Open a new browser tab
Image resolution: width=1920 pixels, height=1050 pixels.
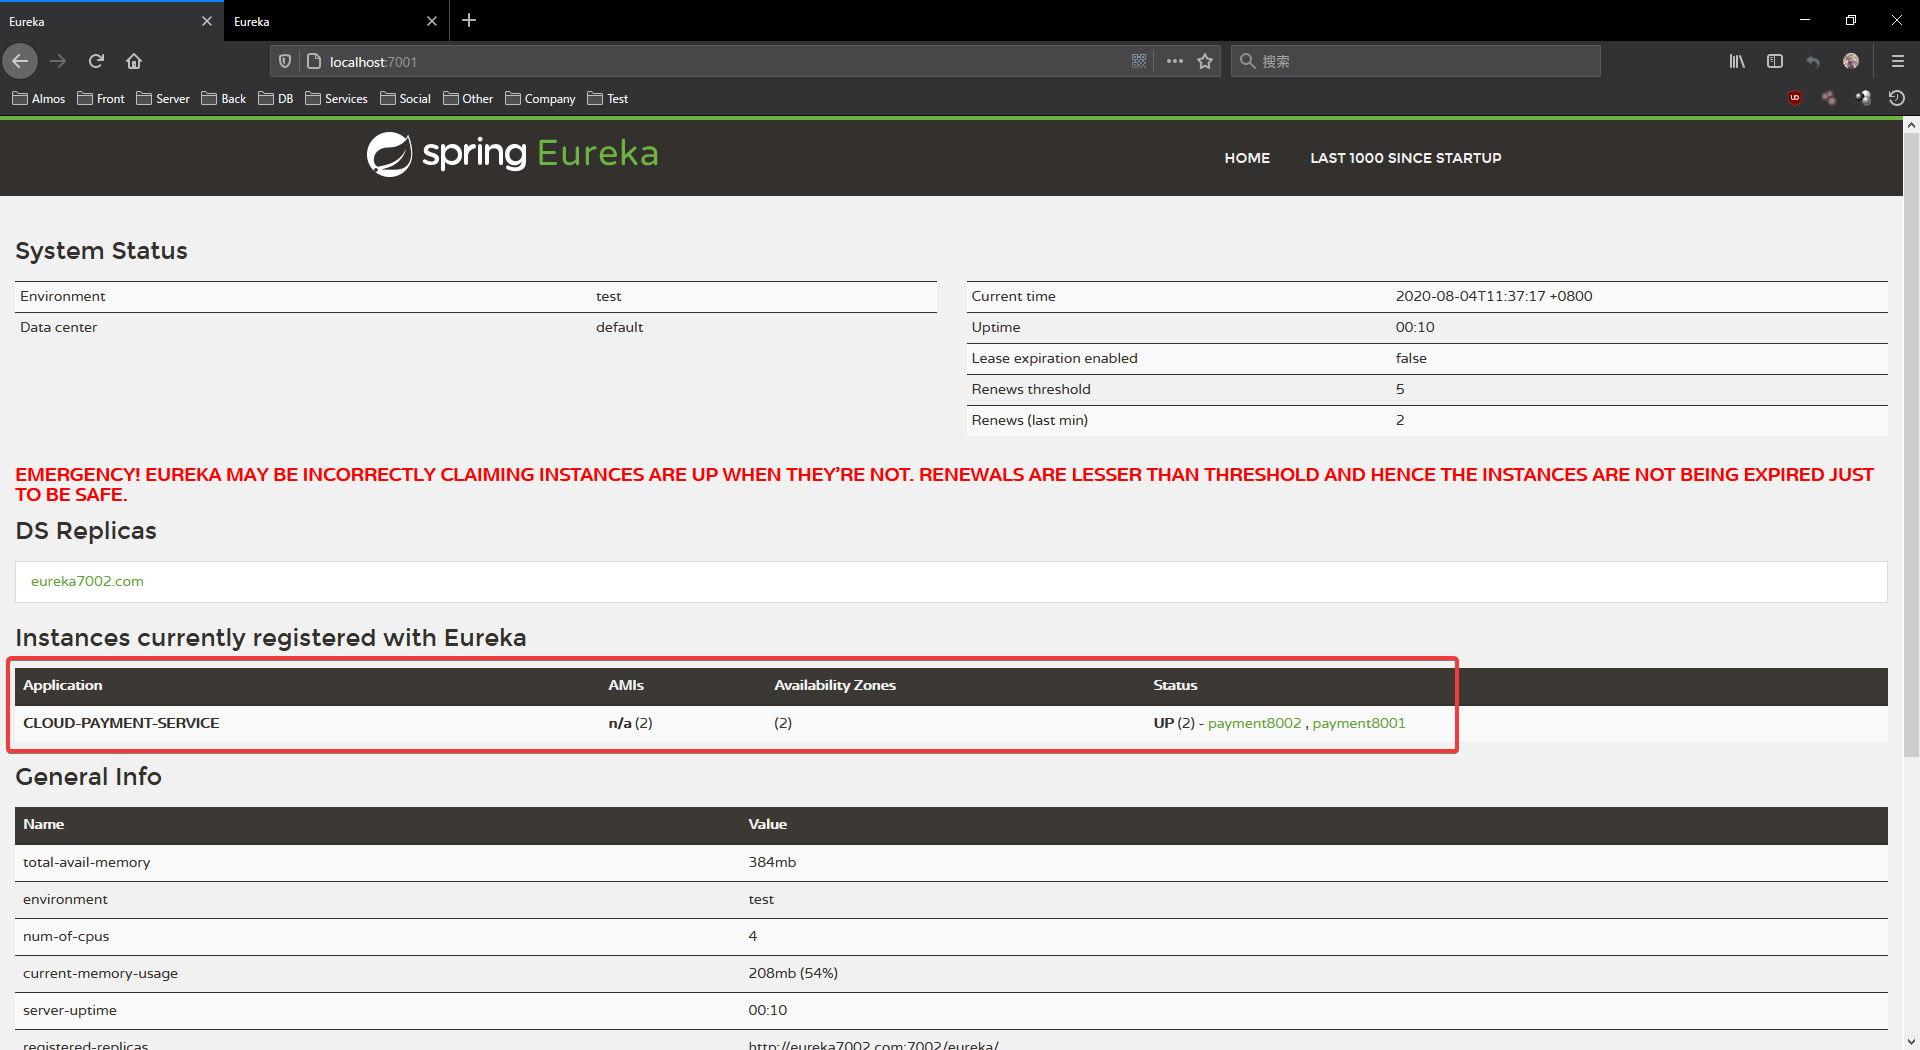point(469,20)
